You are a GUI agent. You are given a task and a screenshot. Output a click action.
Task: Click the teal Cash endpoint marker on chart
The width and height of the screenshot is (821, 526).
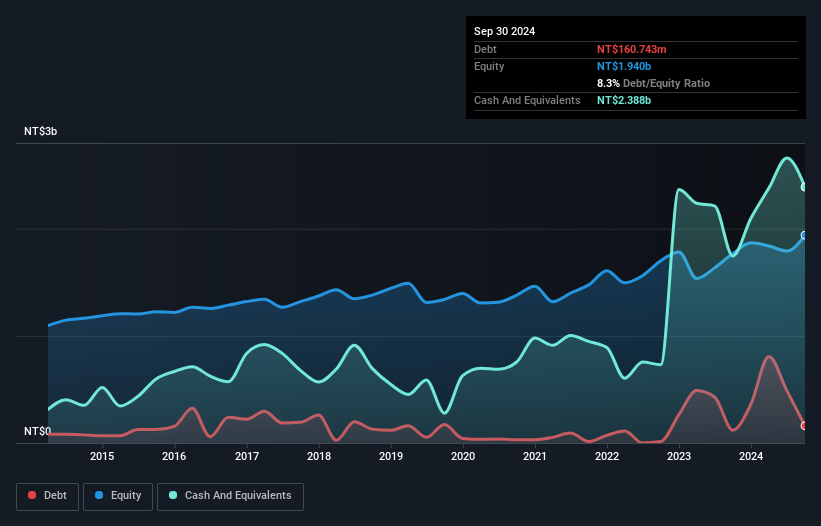point(804,187)
